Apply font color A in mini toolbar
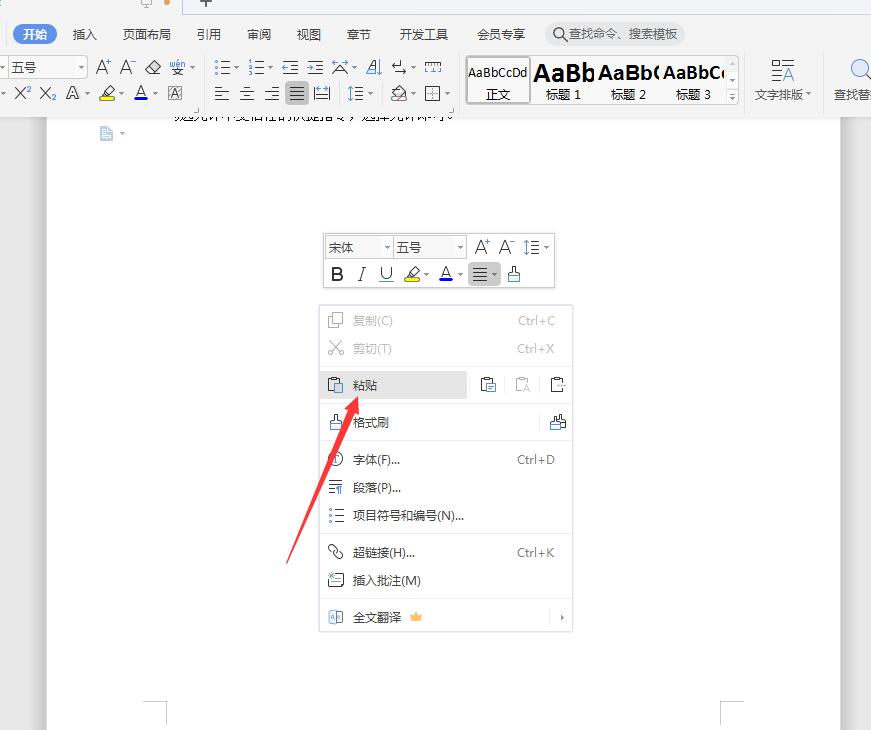 tap(445, 274)
